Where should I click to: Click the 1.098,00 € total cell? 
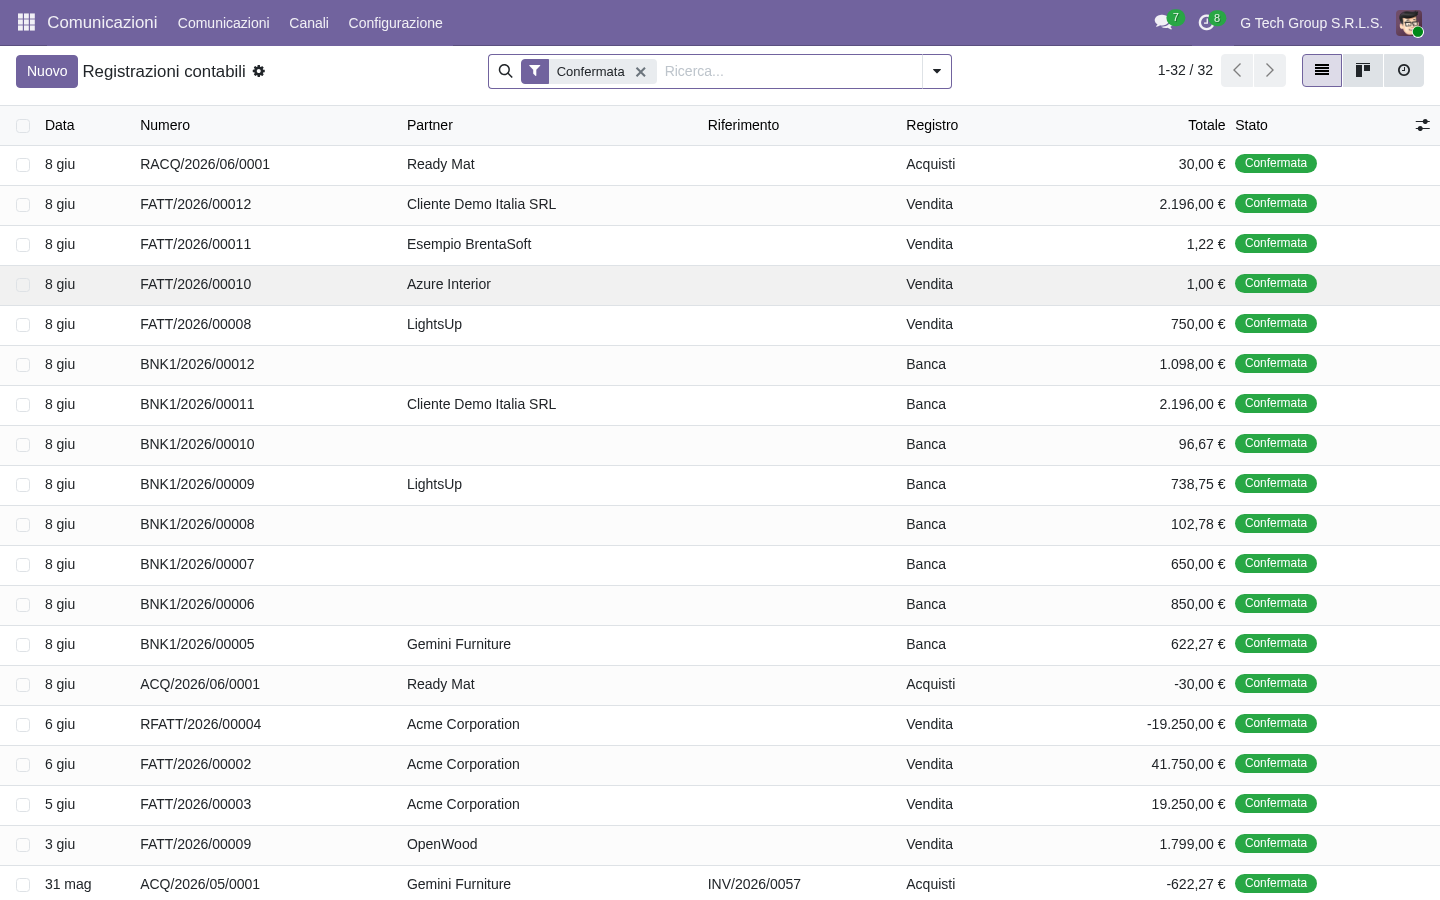[1192, 364]
